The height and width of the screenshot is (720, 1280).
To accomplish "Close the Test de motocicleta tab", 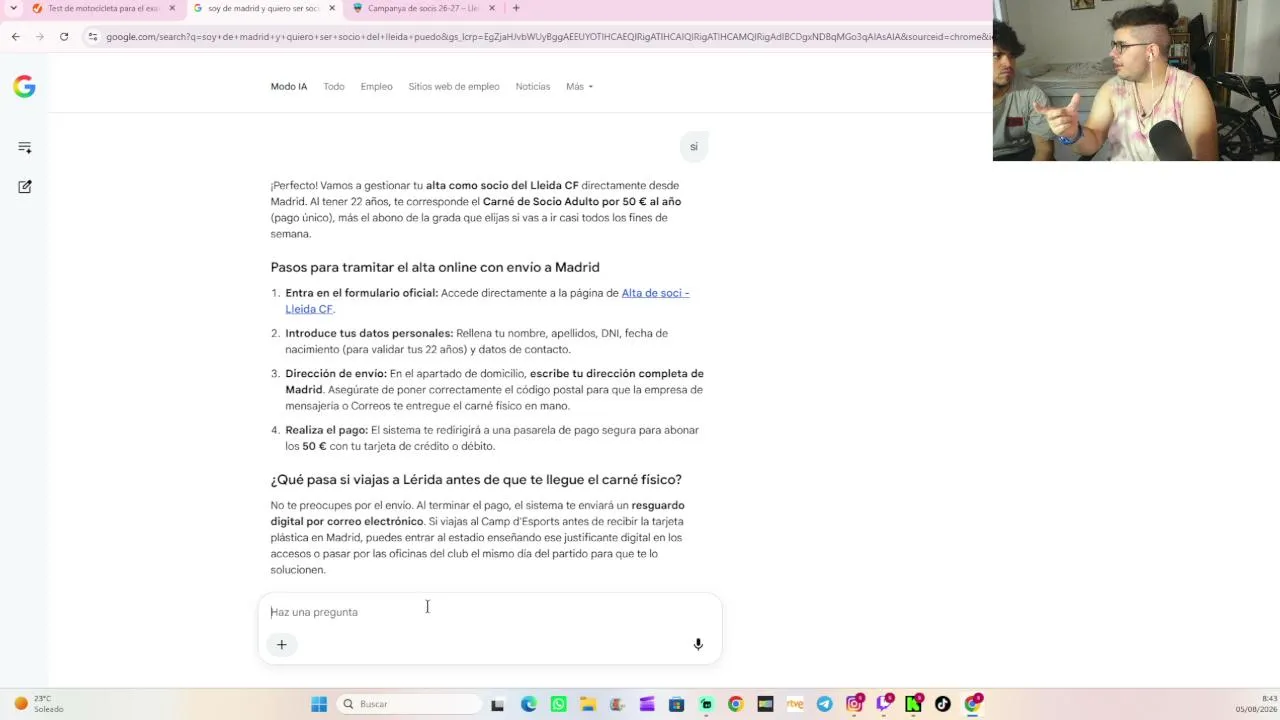I will point(172,8).
